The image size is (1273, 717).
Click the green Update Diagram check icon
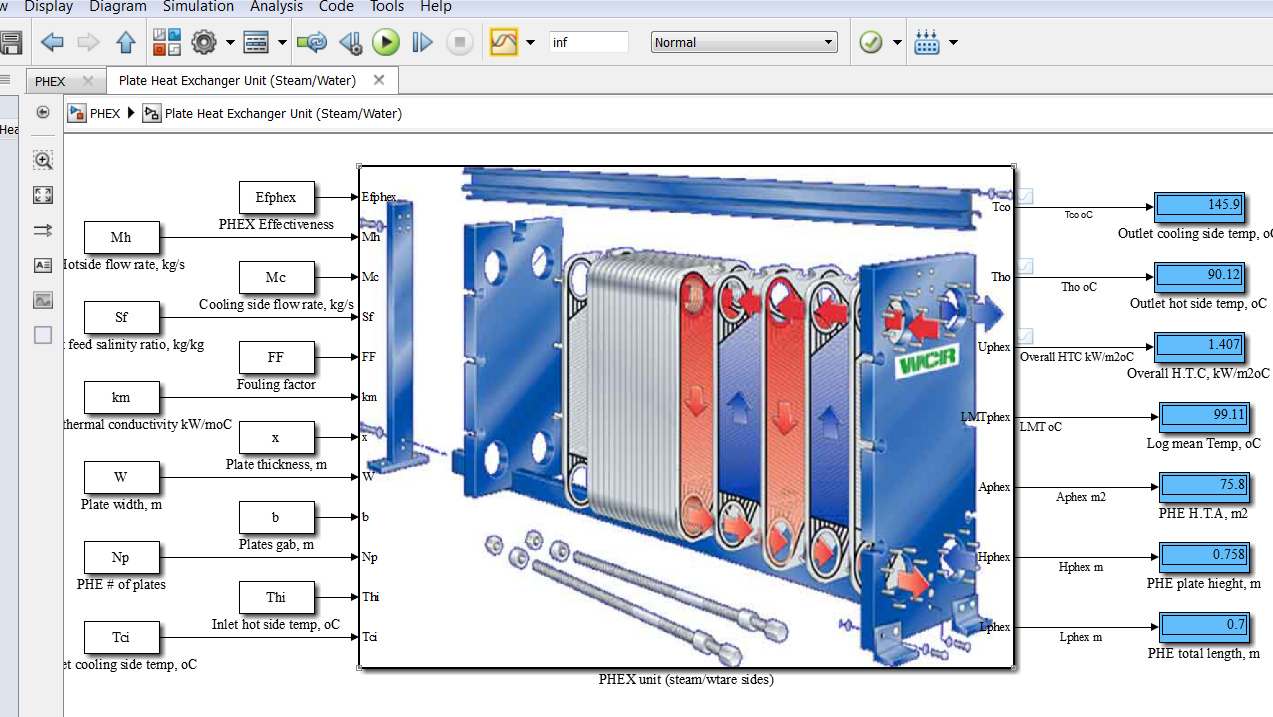click(x=869, y=41)
